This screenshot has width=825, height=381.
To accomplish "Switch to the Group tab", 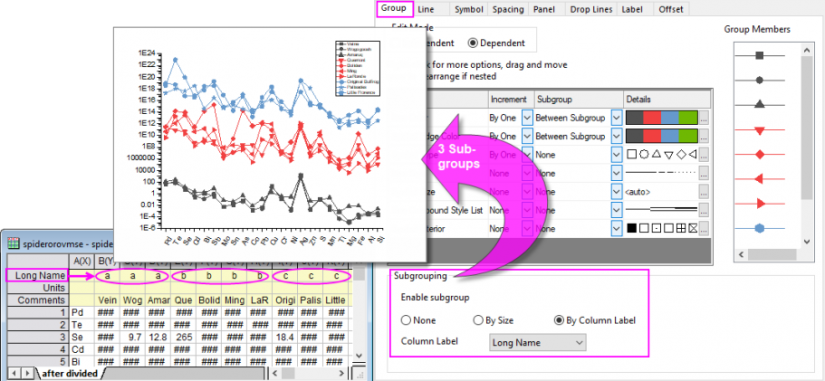I will pos(395,8).
